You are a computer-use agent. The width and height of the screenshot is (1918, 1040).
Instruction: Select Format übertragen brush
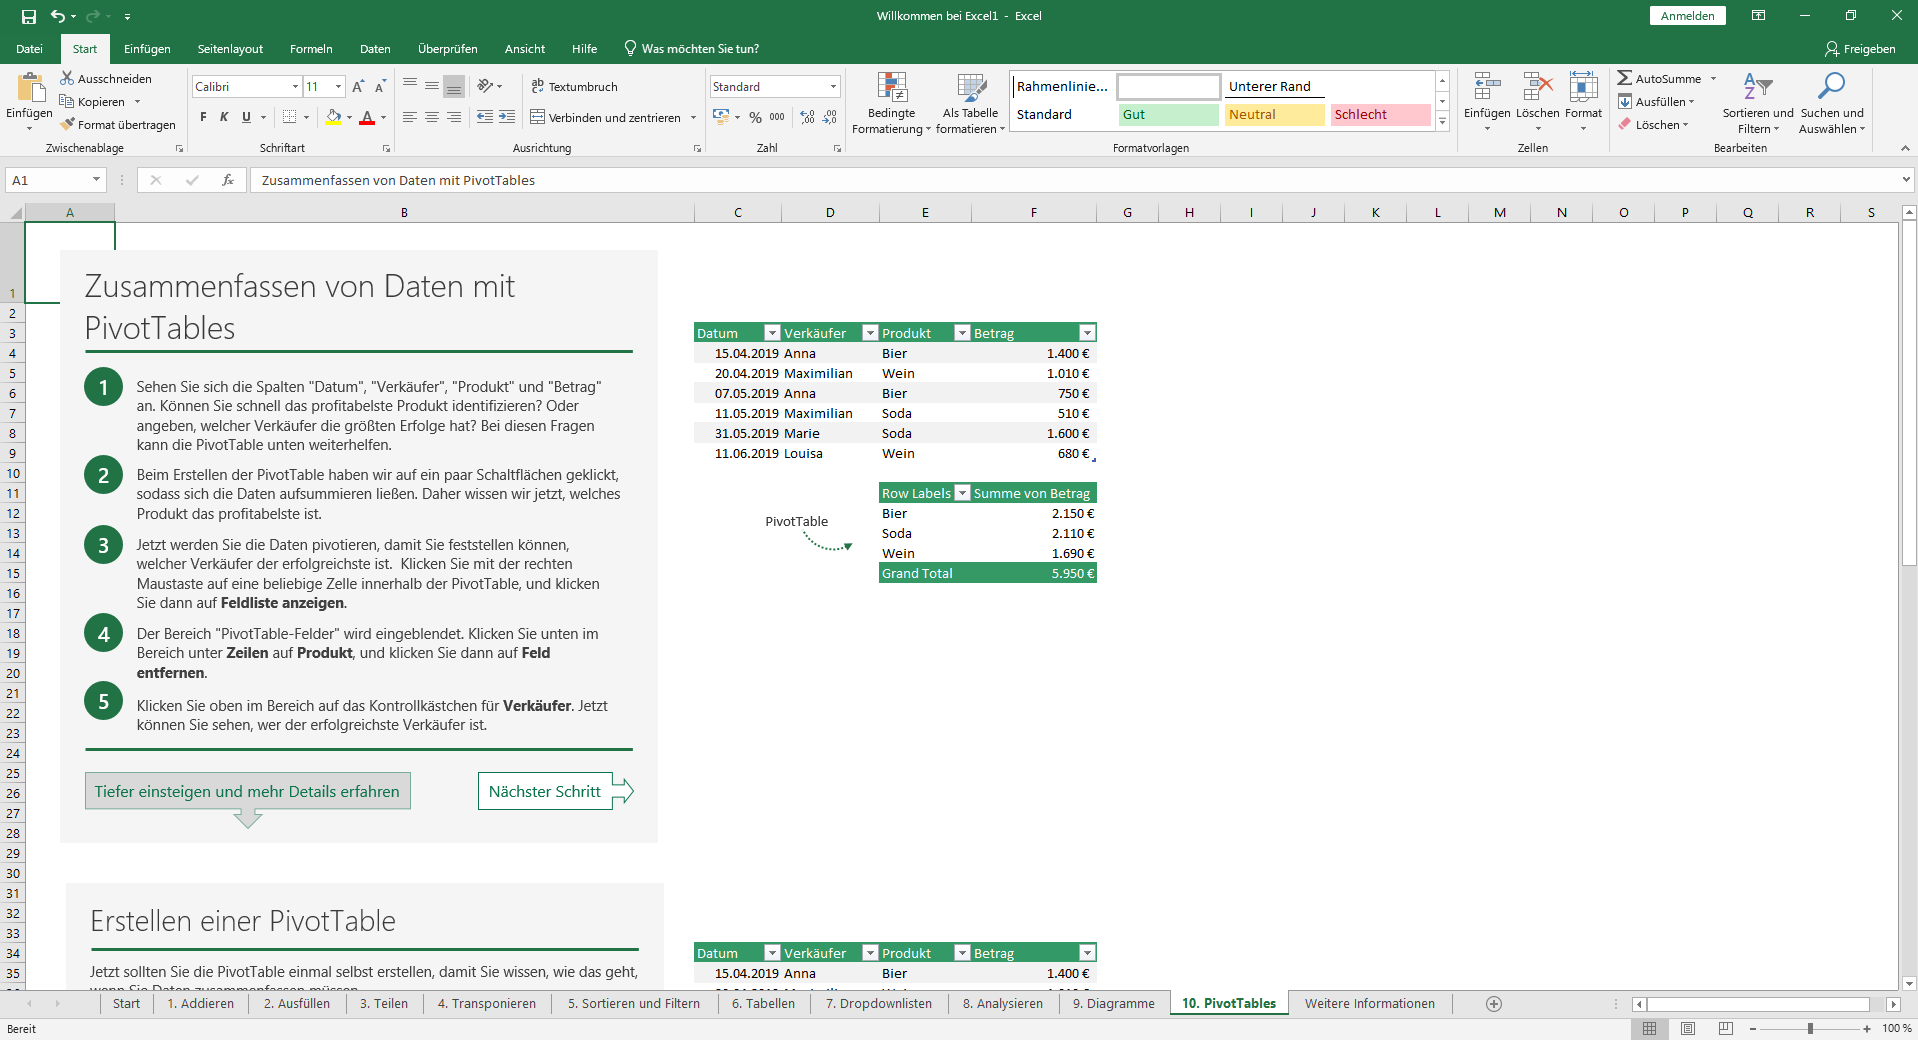pos(118,124)
